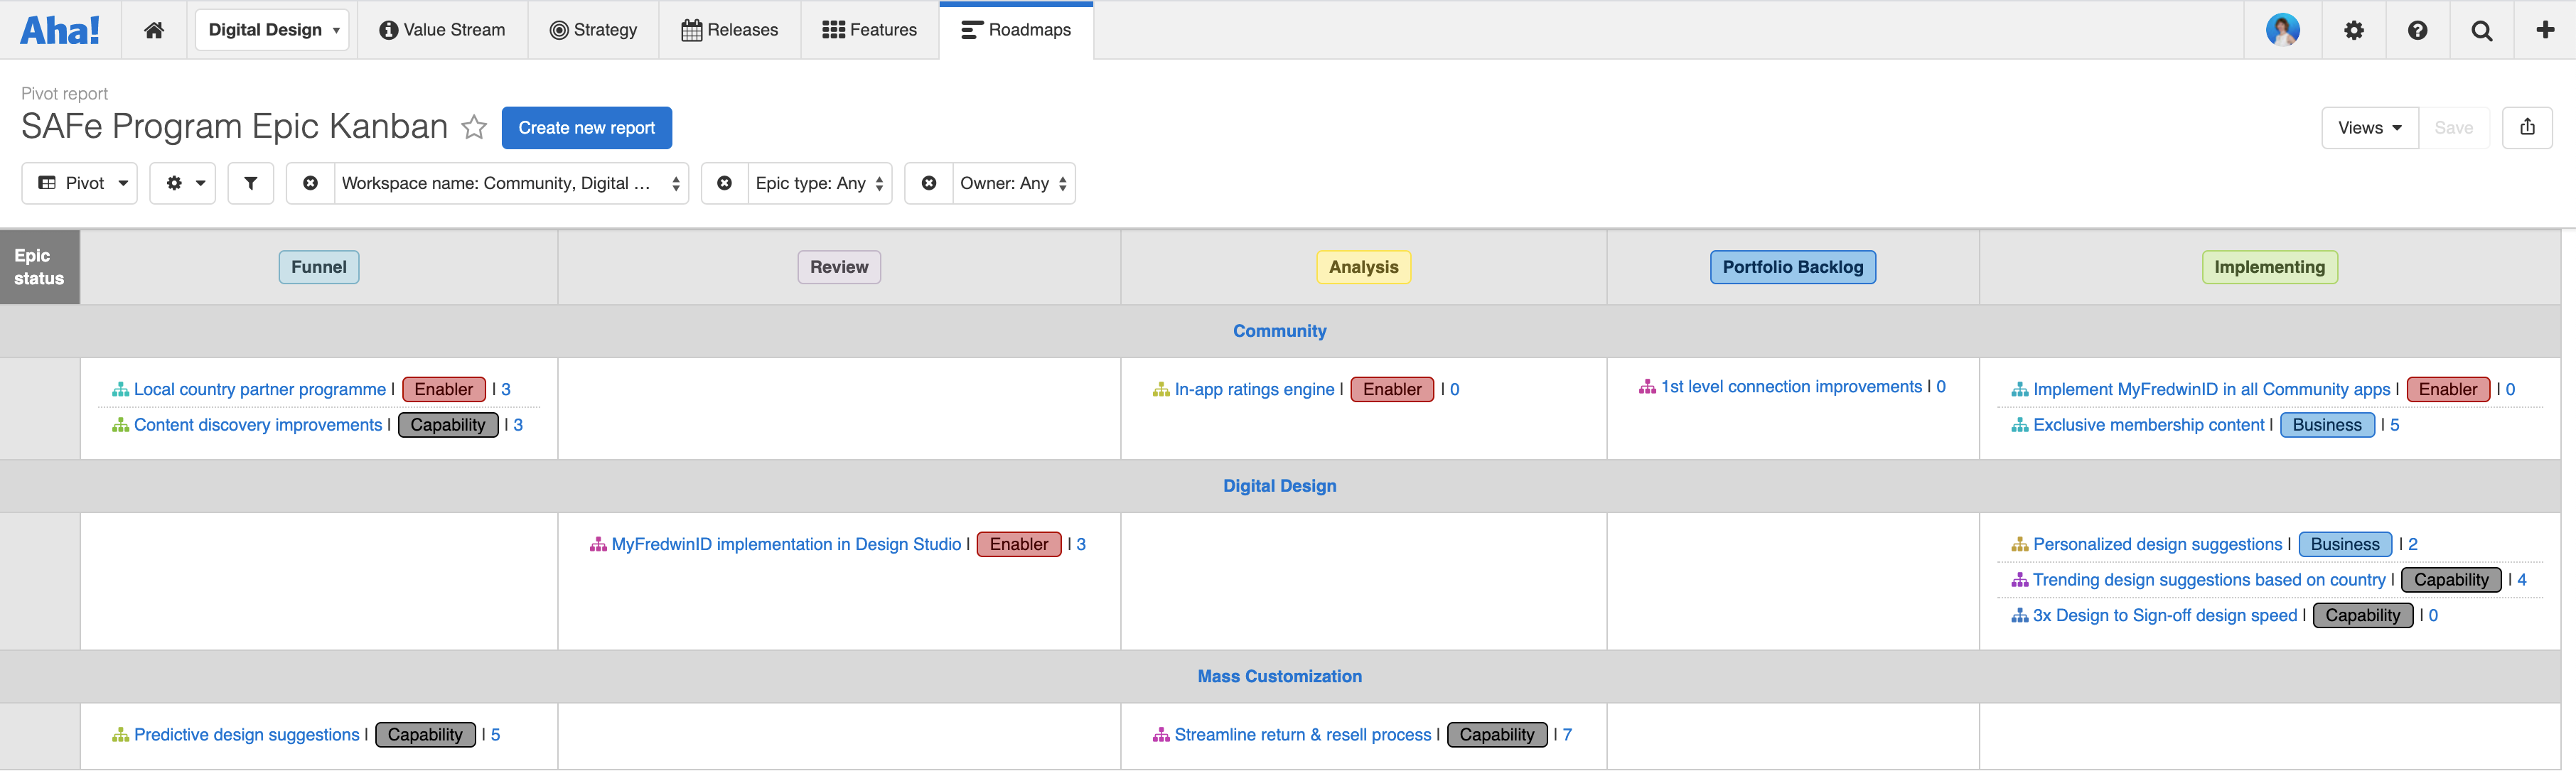The height and width of the screenshot is (776, 2576).
Task: Remove the Workspace name filter
Action: (x=309, y=183)
